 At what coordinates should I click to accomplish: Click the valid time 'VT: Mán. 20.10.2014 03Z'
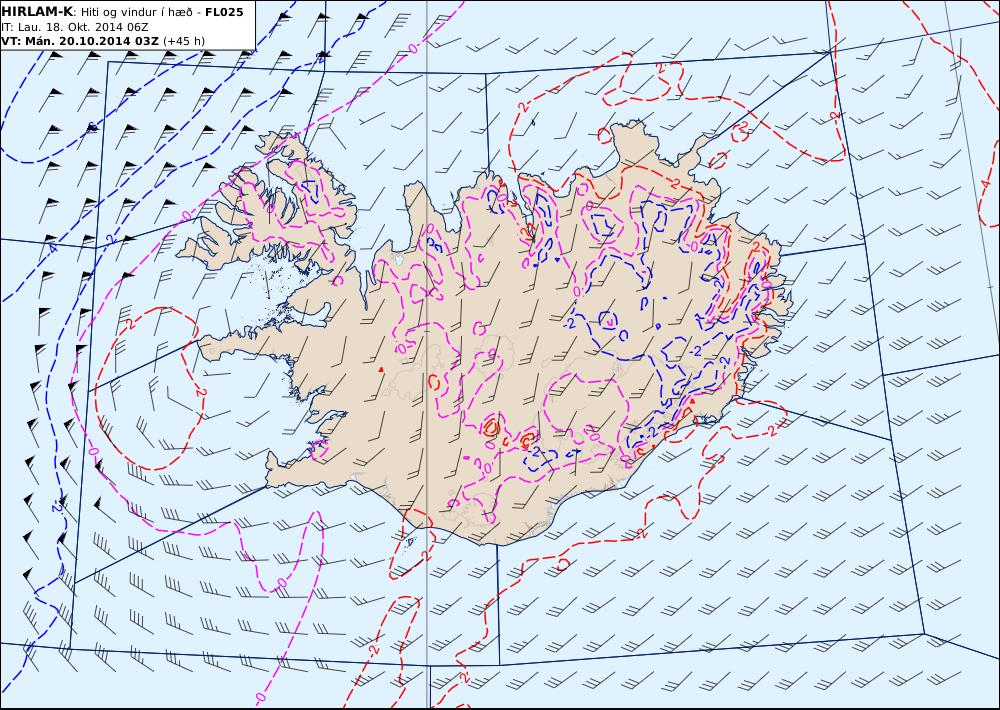click(x=81, y=41)
